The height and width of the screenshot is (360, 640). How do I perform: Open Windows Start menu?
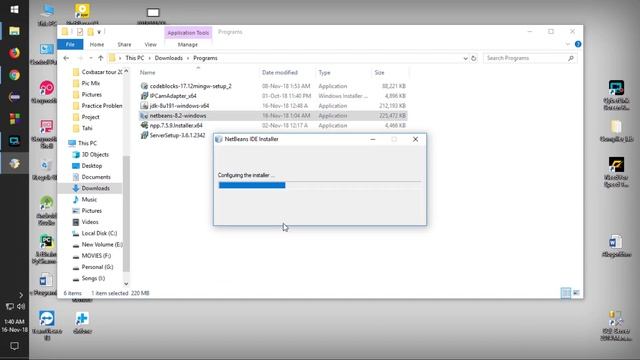14,9
